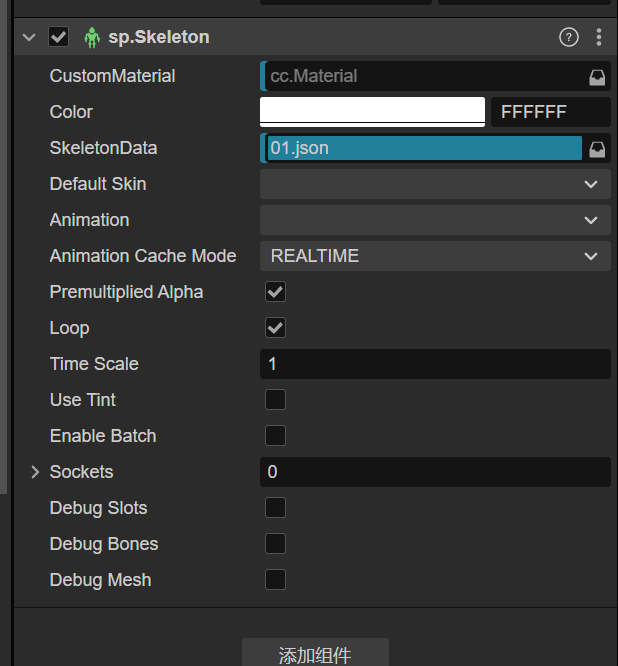Click the SkeletonData asset picker icon
Viewport: 618px width, 666px height.
597,149
